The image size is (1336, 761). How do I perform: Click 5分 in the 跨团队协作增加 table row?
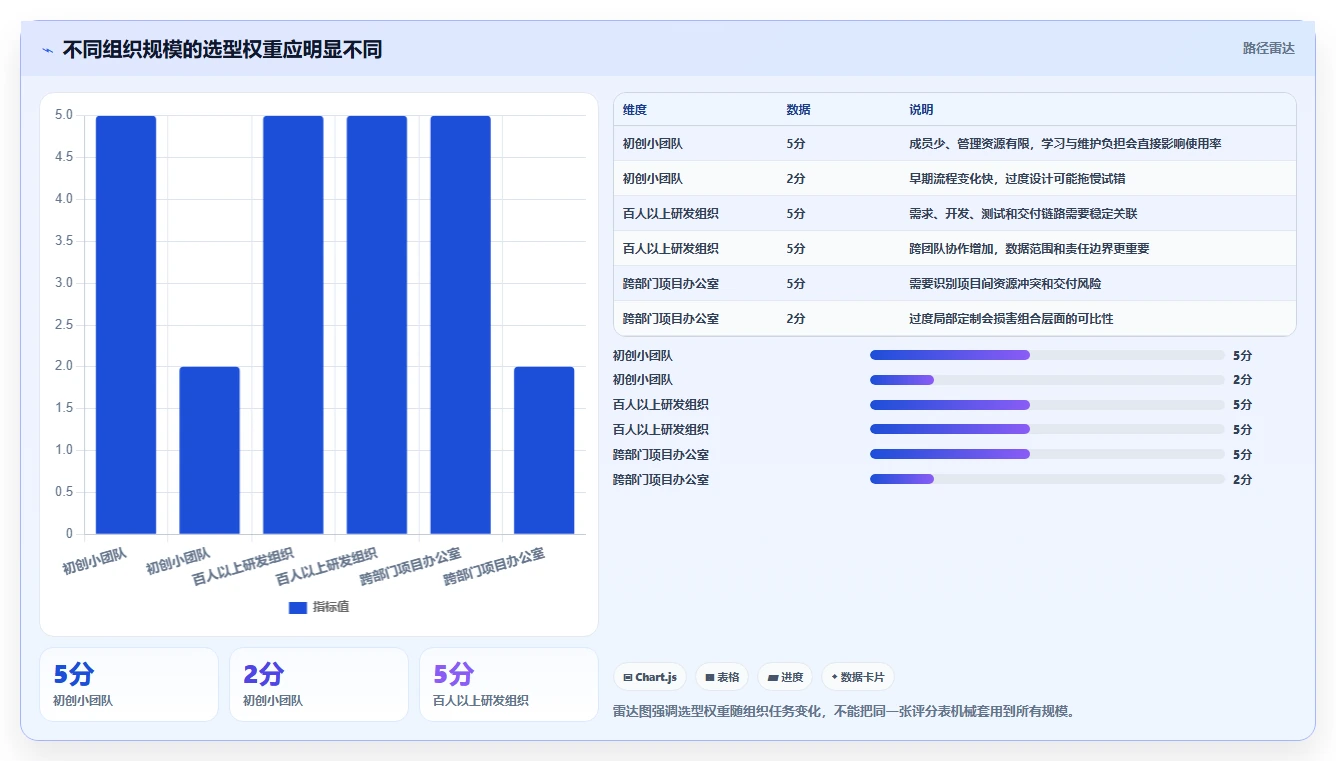coord(796,249)
